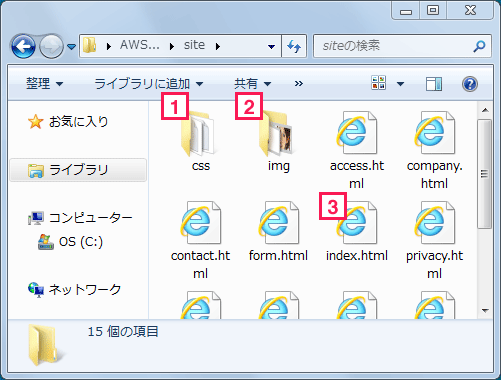Open the recent pages dropdown arrow
The width and height of the screenshot is (501, 380).
tap(71, 46)
